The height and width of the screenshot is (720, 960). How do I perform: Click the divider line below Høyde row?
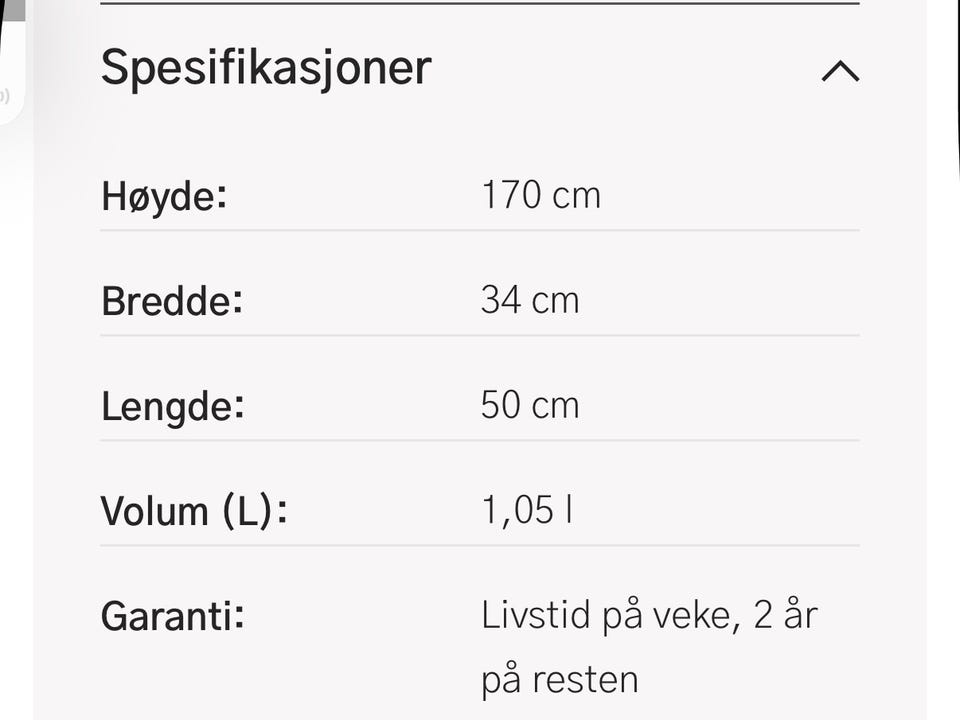click(480, 230)
